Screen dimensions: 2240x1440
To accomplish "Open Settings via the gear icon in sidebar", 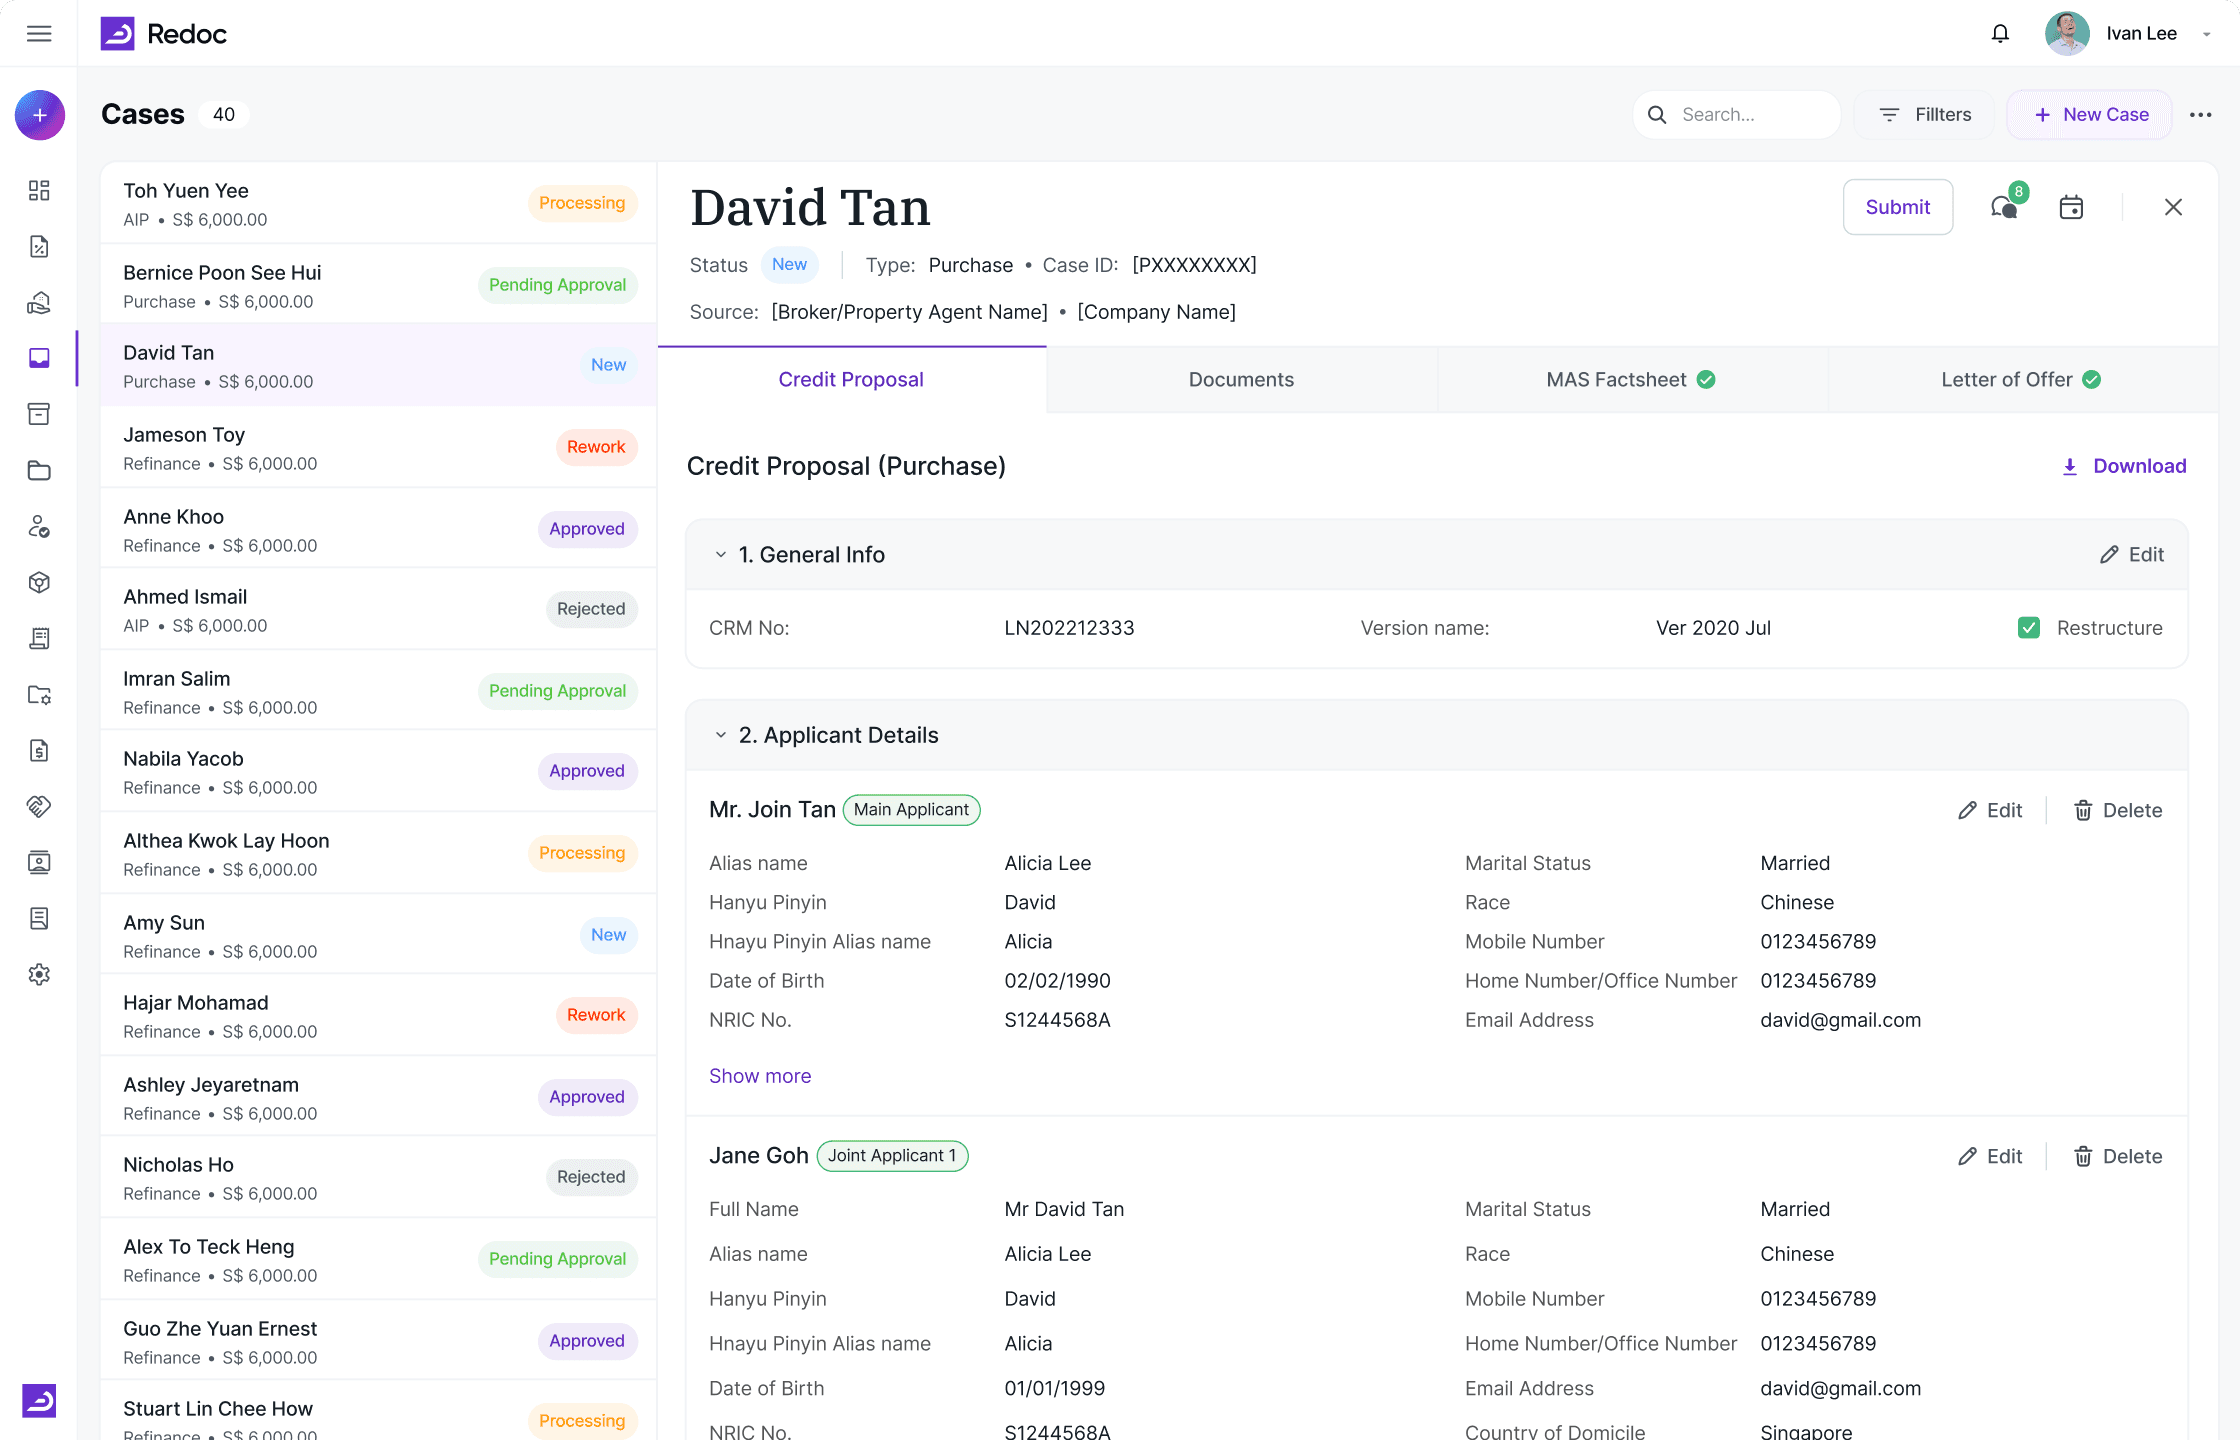I will point(39,974).
